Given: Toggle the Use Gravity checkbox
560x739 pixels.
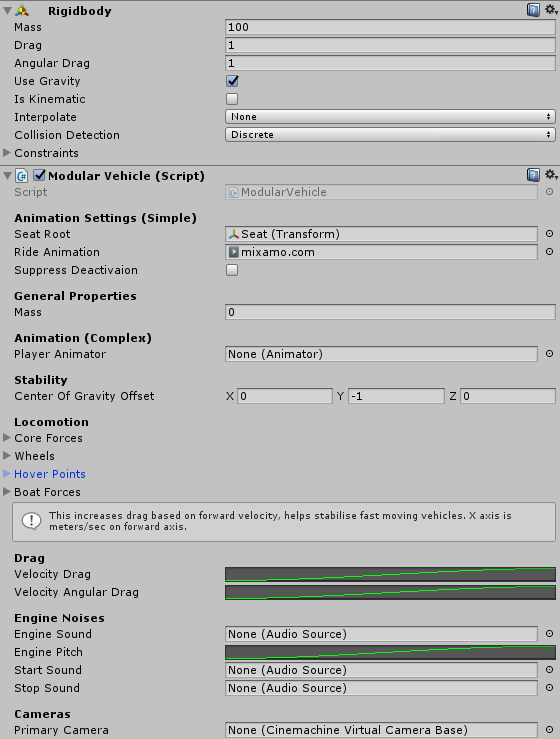Looking at the screenshot, I should tap(232, 81).
